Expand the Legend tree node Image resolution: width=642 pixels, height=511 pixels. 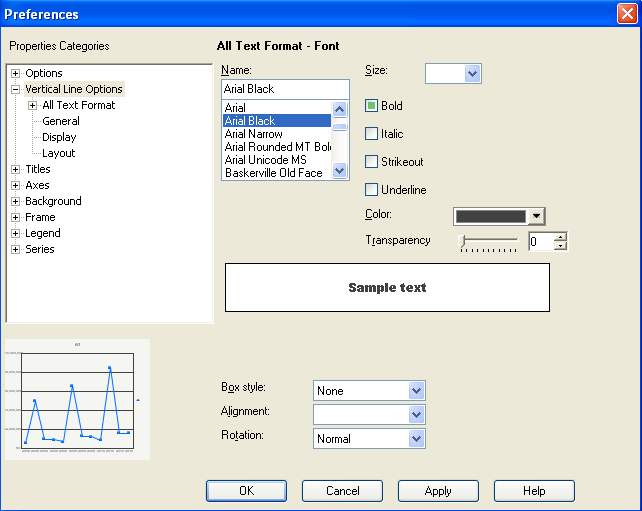click(x=16, y=233)
